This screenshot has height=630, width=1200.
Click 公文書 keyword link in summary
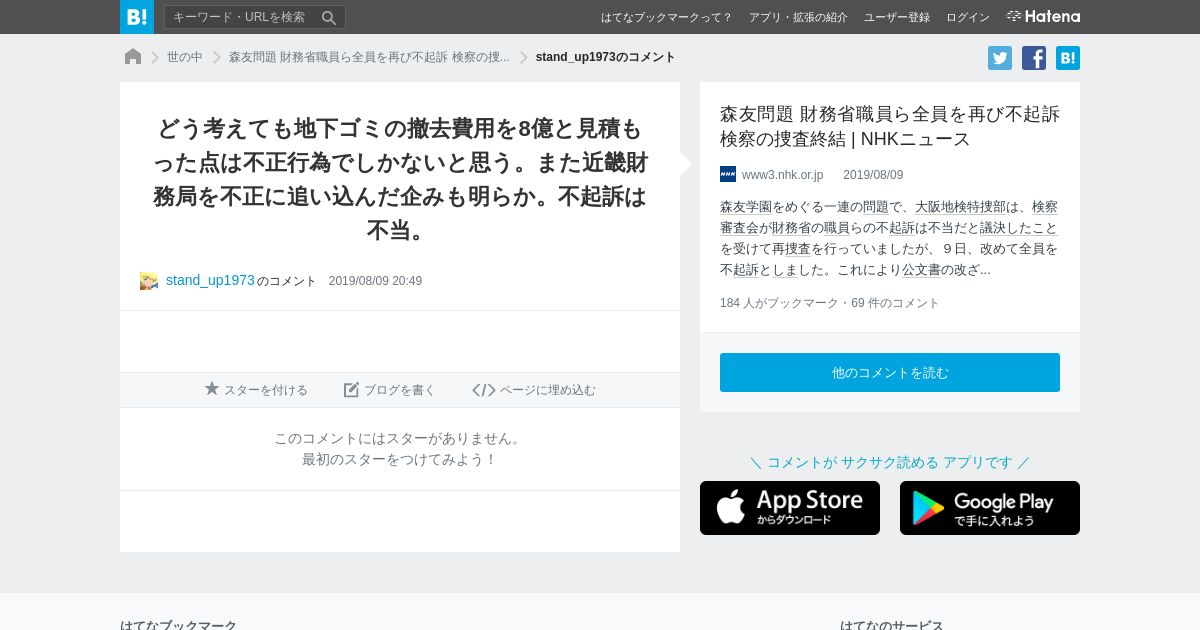coord(921,270)
